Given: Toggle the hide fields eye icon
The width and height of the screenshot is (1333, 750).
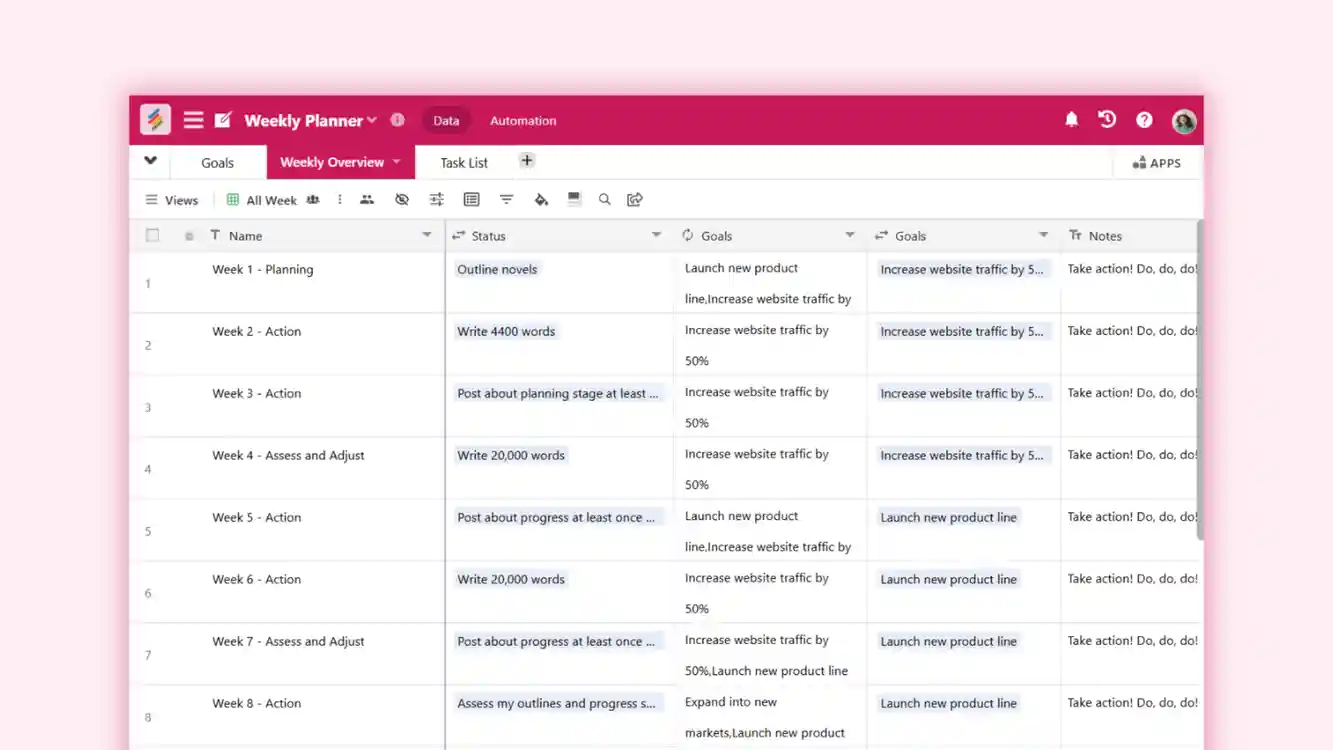Looking at the screenshot, I should click(x=402, y=199).
